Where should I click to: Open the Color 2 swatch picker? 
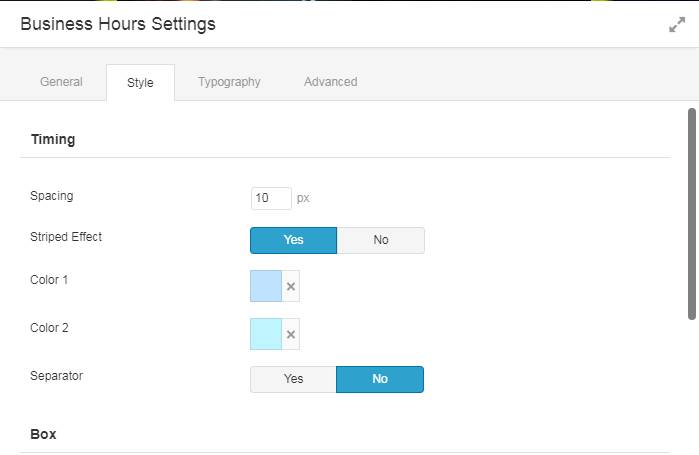[266, 334]
